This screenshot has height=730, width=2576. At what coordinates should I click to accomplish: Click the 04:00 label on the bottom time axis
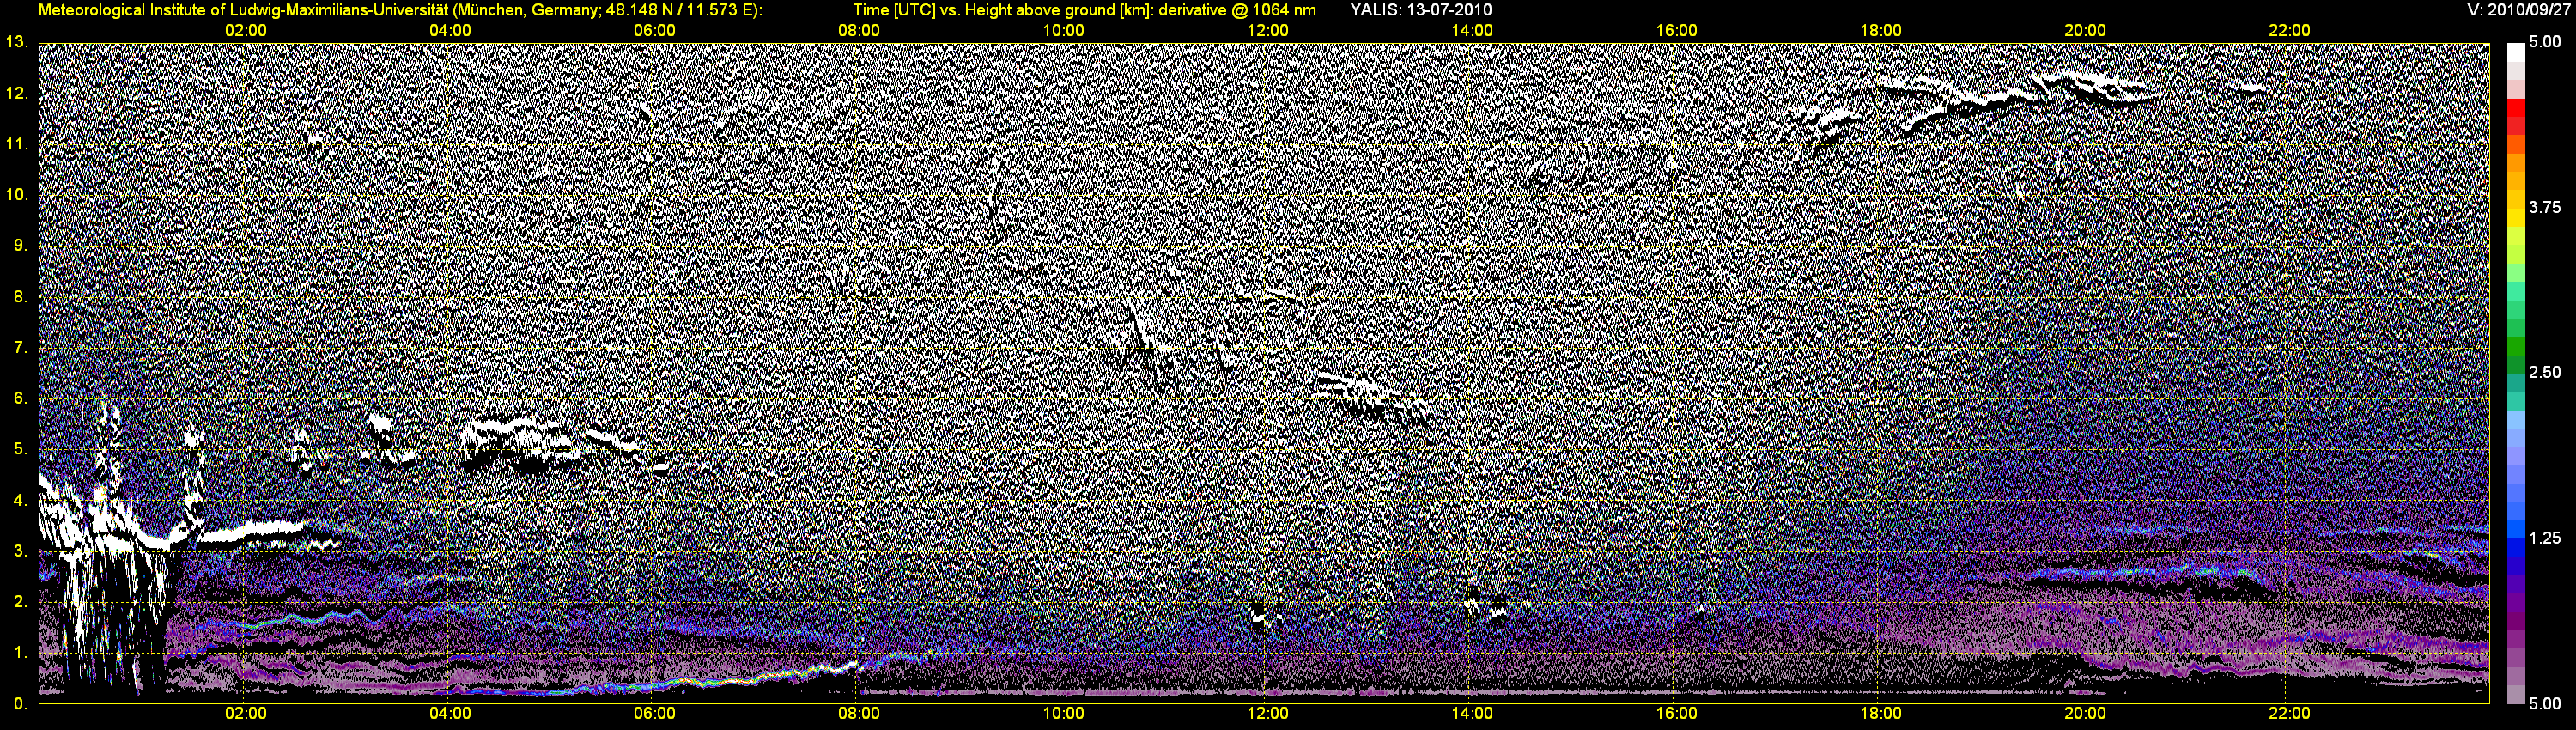click(x=450, y=714)
